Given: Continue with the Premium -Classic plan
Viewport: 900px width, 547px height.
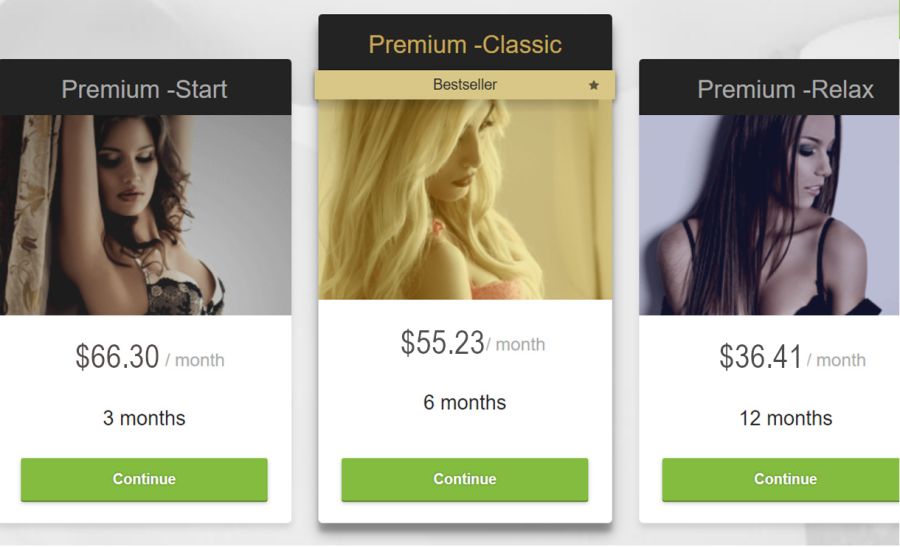Looking at the screenshot, I should tap(464, 479).
